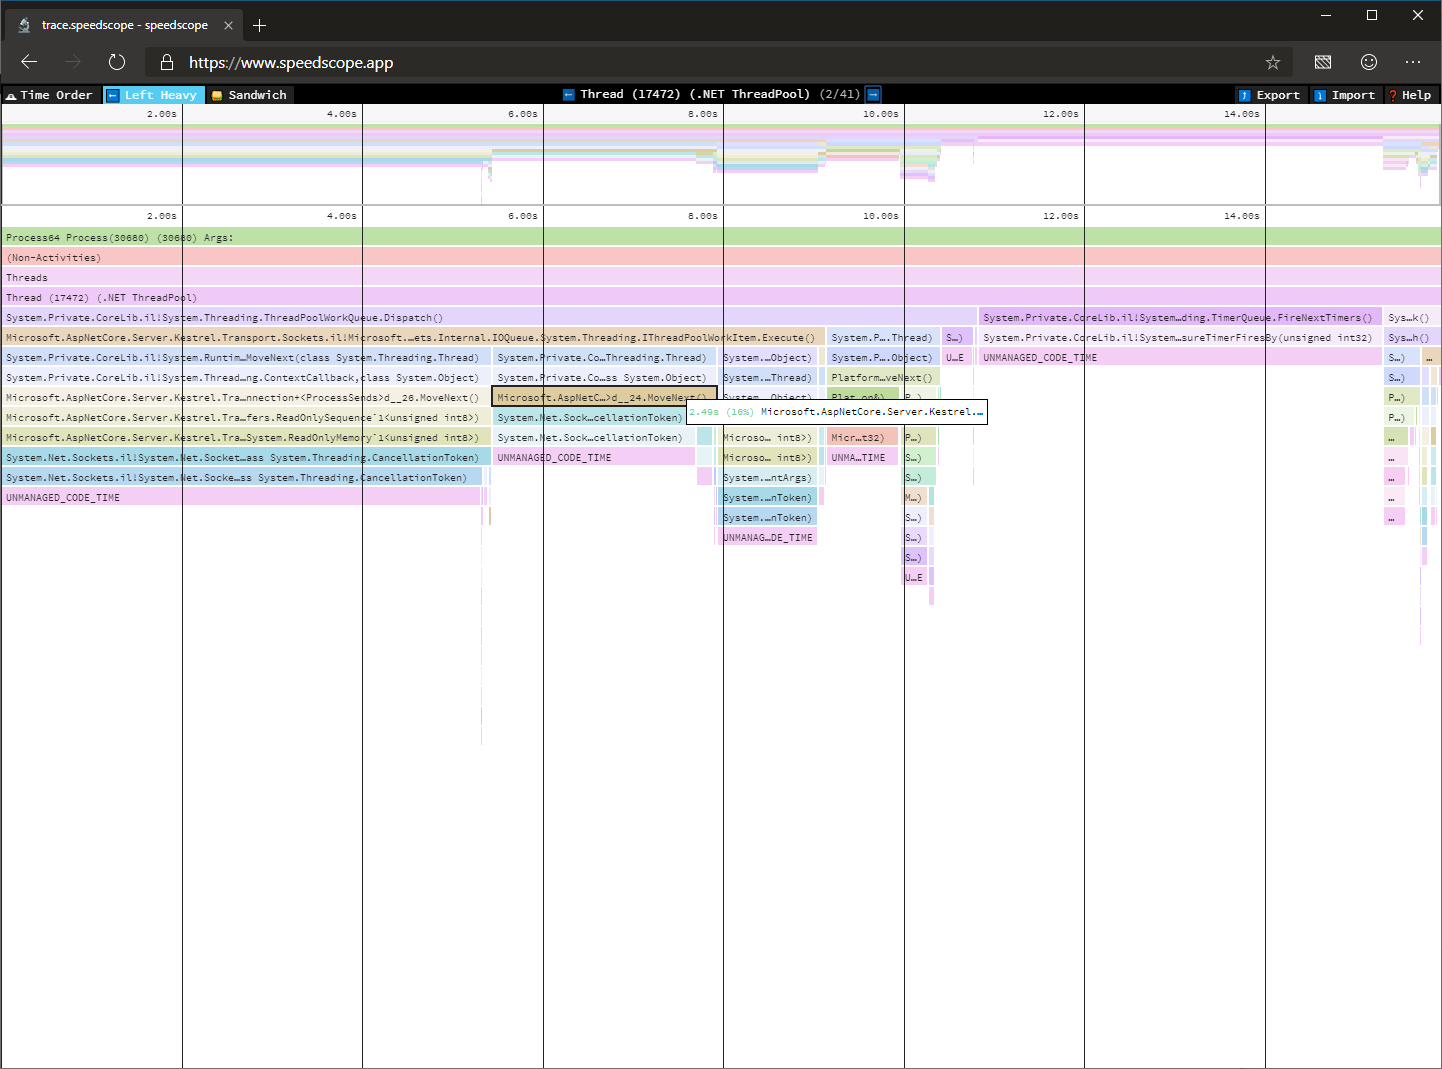Click the site lock icon in address bar

167,62
